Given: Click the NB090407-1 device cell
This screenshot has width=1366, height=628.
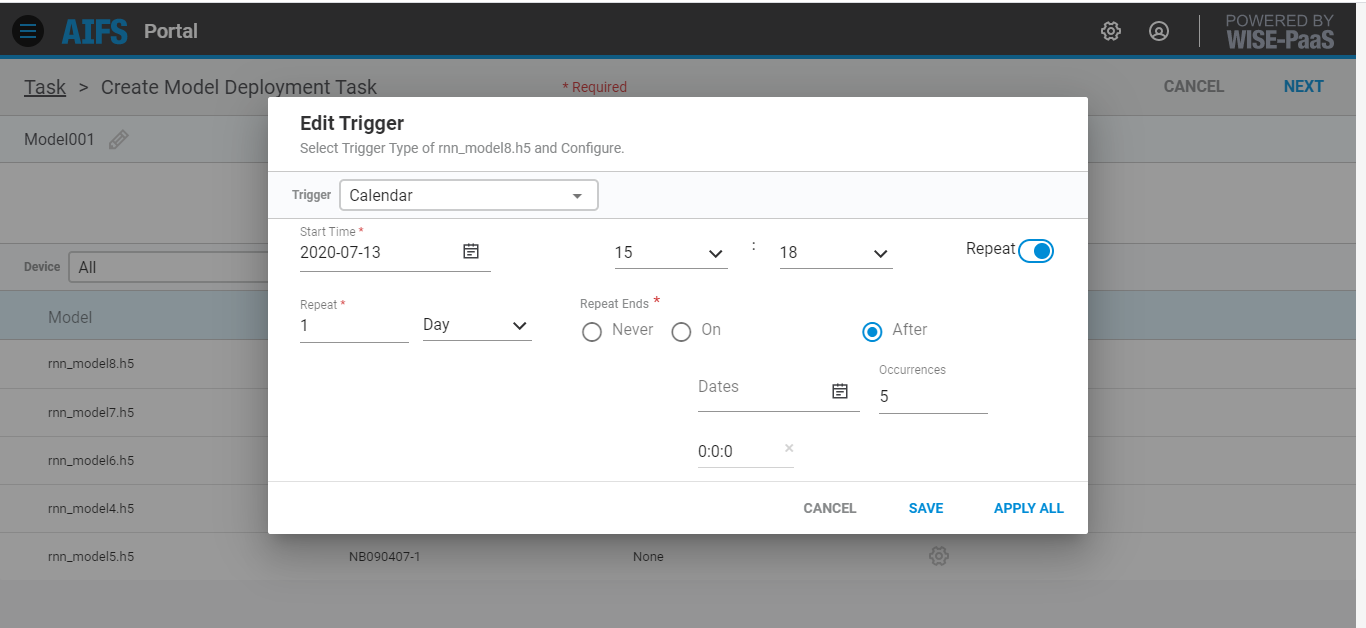Looking at the screenshot, I should (385, 556).
